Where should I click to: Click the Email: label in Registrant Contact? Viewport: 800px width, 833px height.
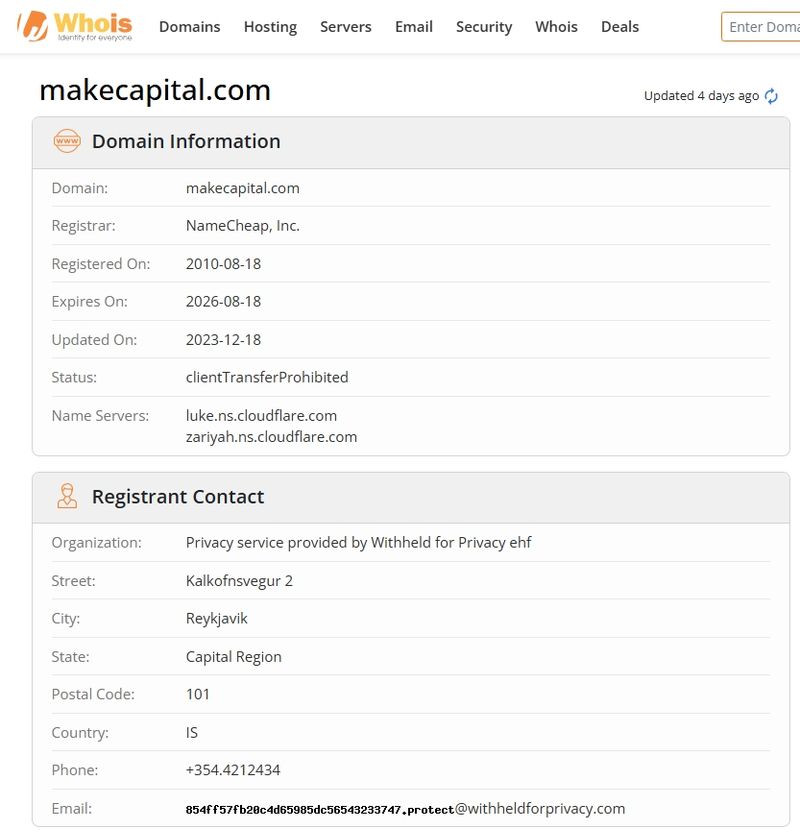click(72, 809)
